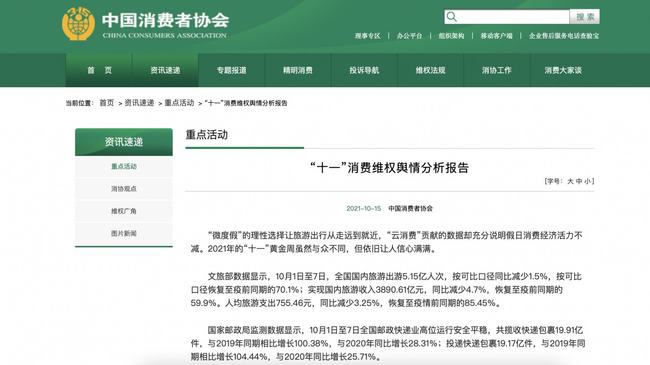Select 重点活动 in the sidebar
The height and width of the screenshot is (365, 650).
(124, 166)
